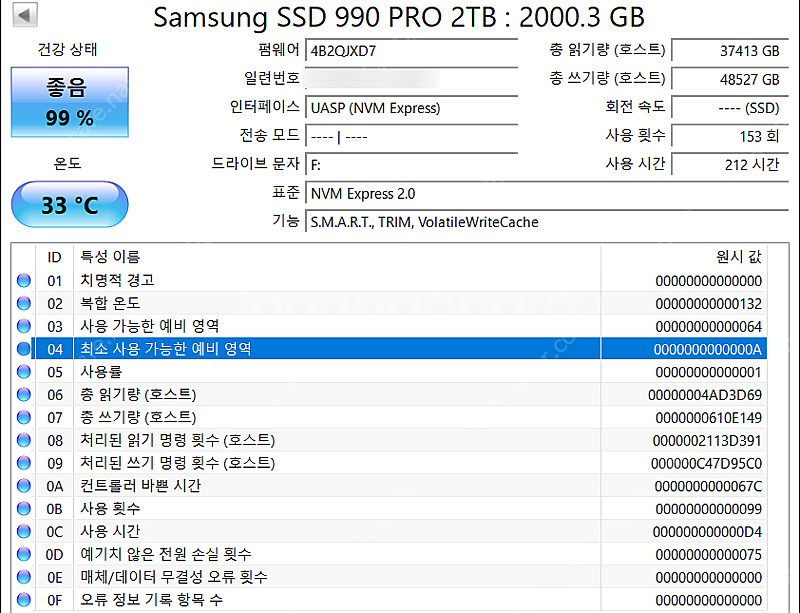Screen dimensions: 800x613
Task: Click the standard field NVM Express 2.0
Action: 547,193
